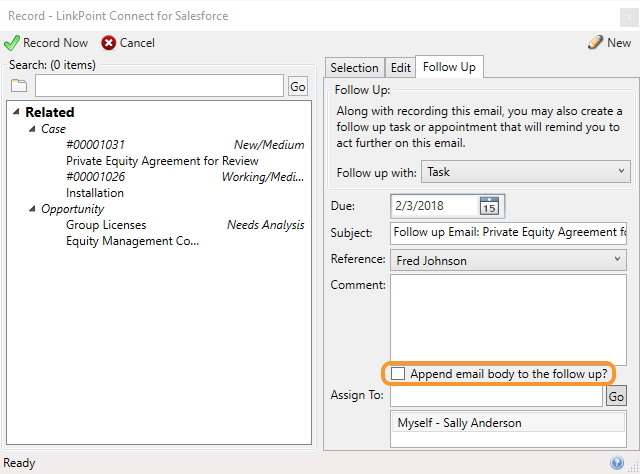Select the Group Licenses opportunity
Viewport: 640px width, 474px height.
(x=106, y=225)
